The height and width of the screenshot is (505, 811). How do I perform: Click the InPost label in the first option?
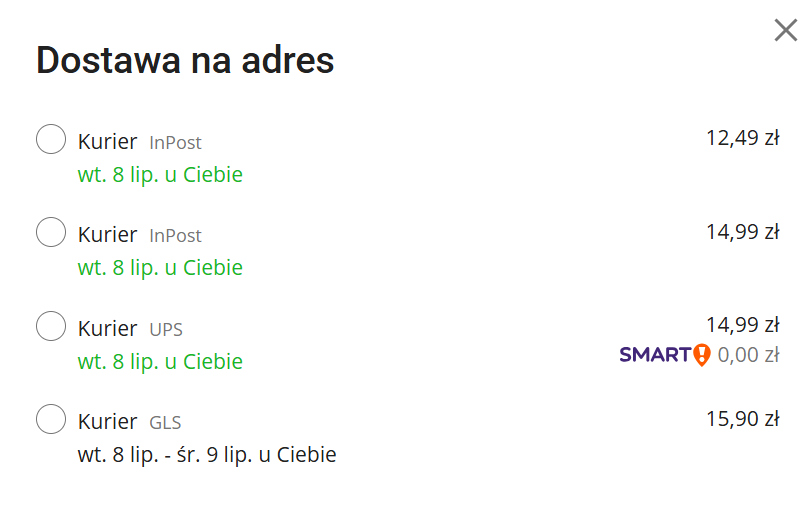175,143
